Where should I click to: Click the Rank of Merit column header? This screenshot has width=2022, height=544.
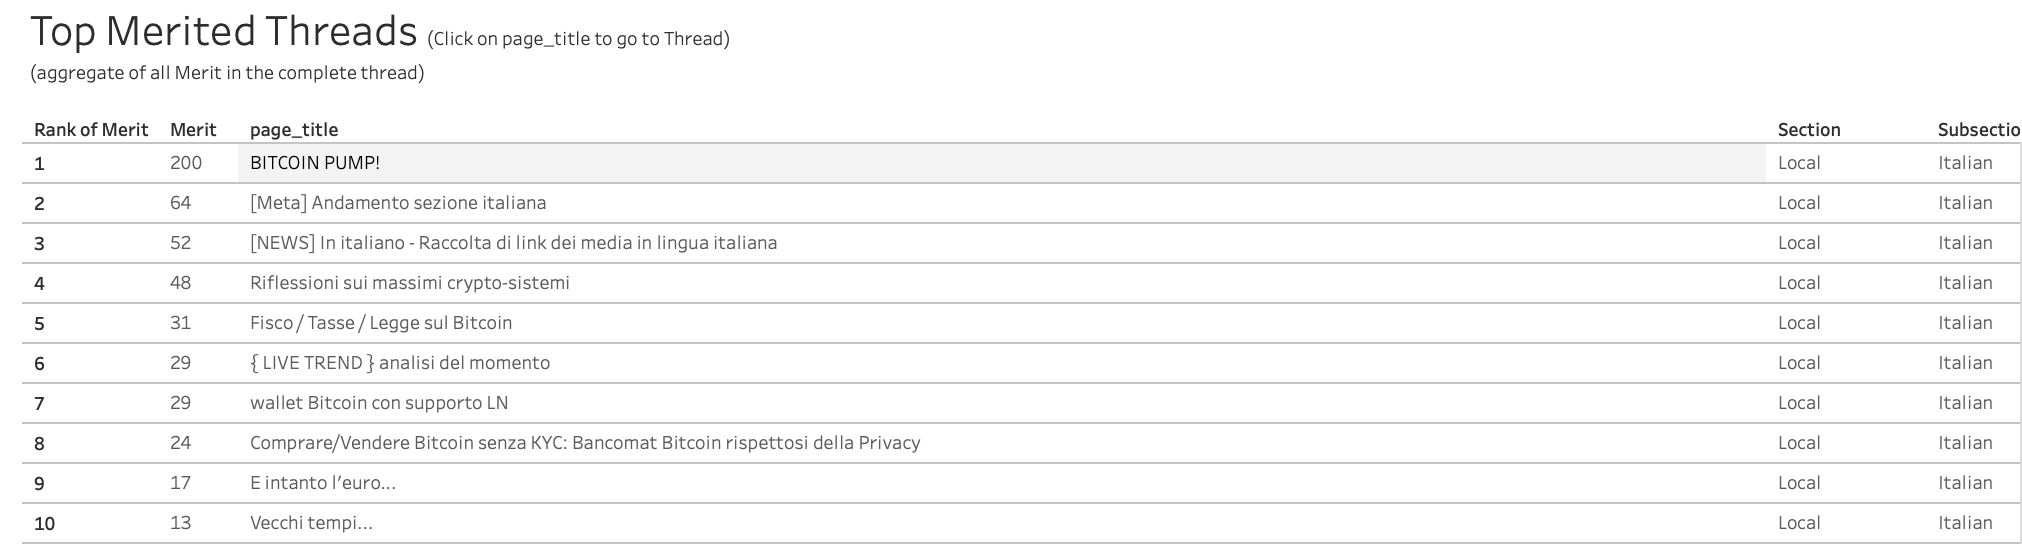(91, 130)
